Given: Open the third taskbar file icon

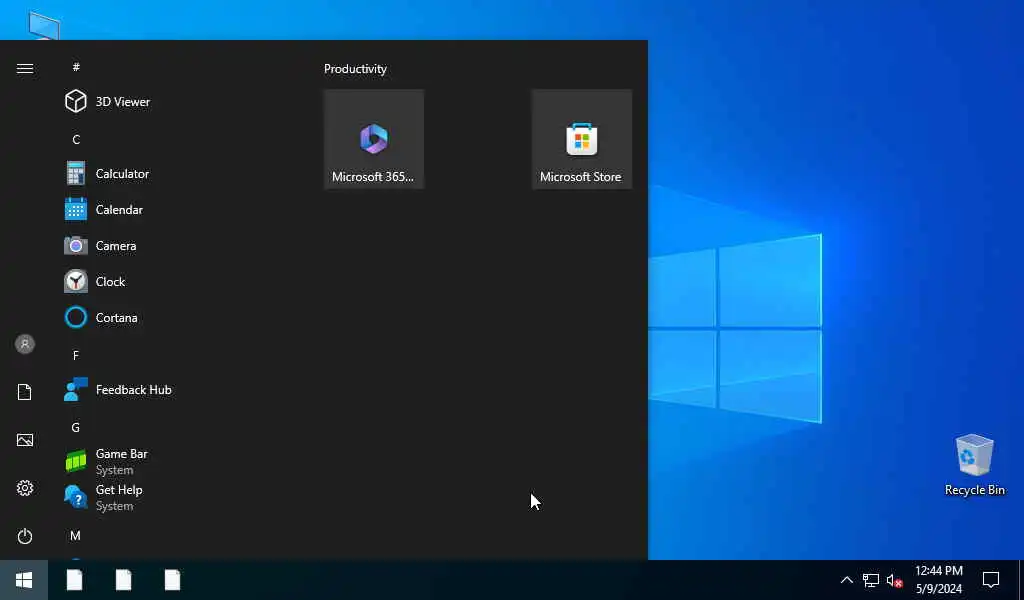Looking at the screenshot, I should pyautogui.click(x=172, y=580).
